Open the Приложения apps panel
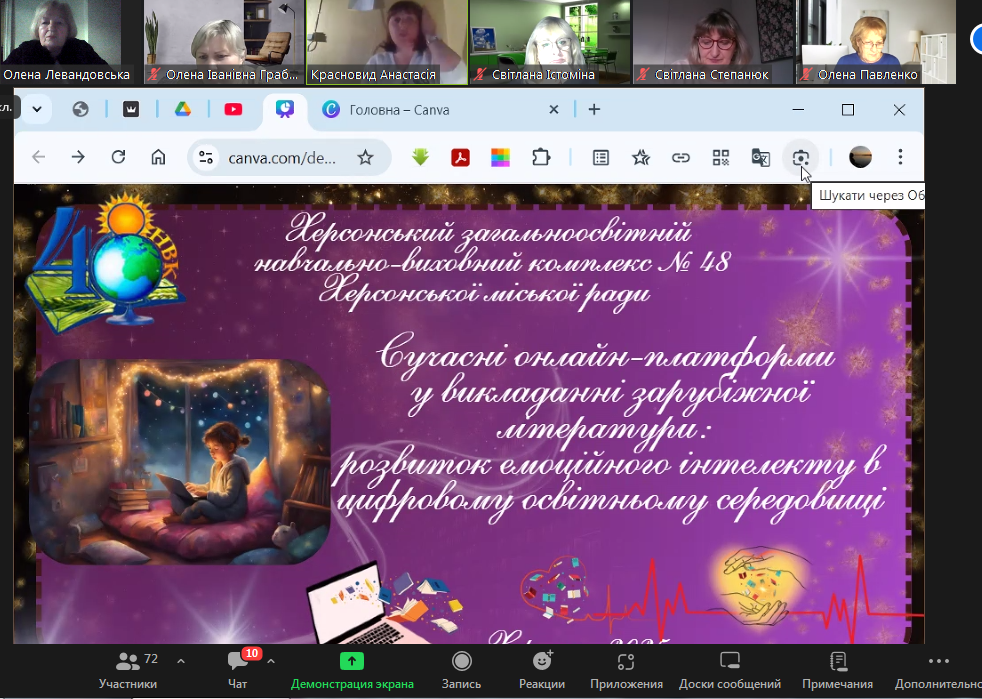Viewport: 982px width, 699px height. 626,669
